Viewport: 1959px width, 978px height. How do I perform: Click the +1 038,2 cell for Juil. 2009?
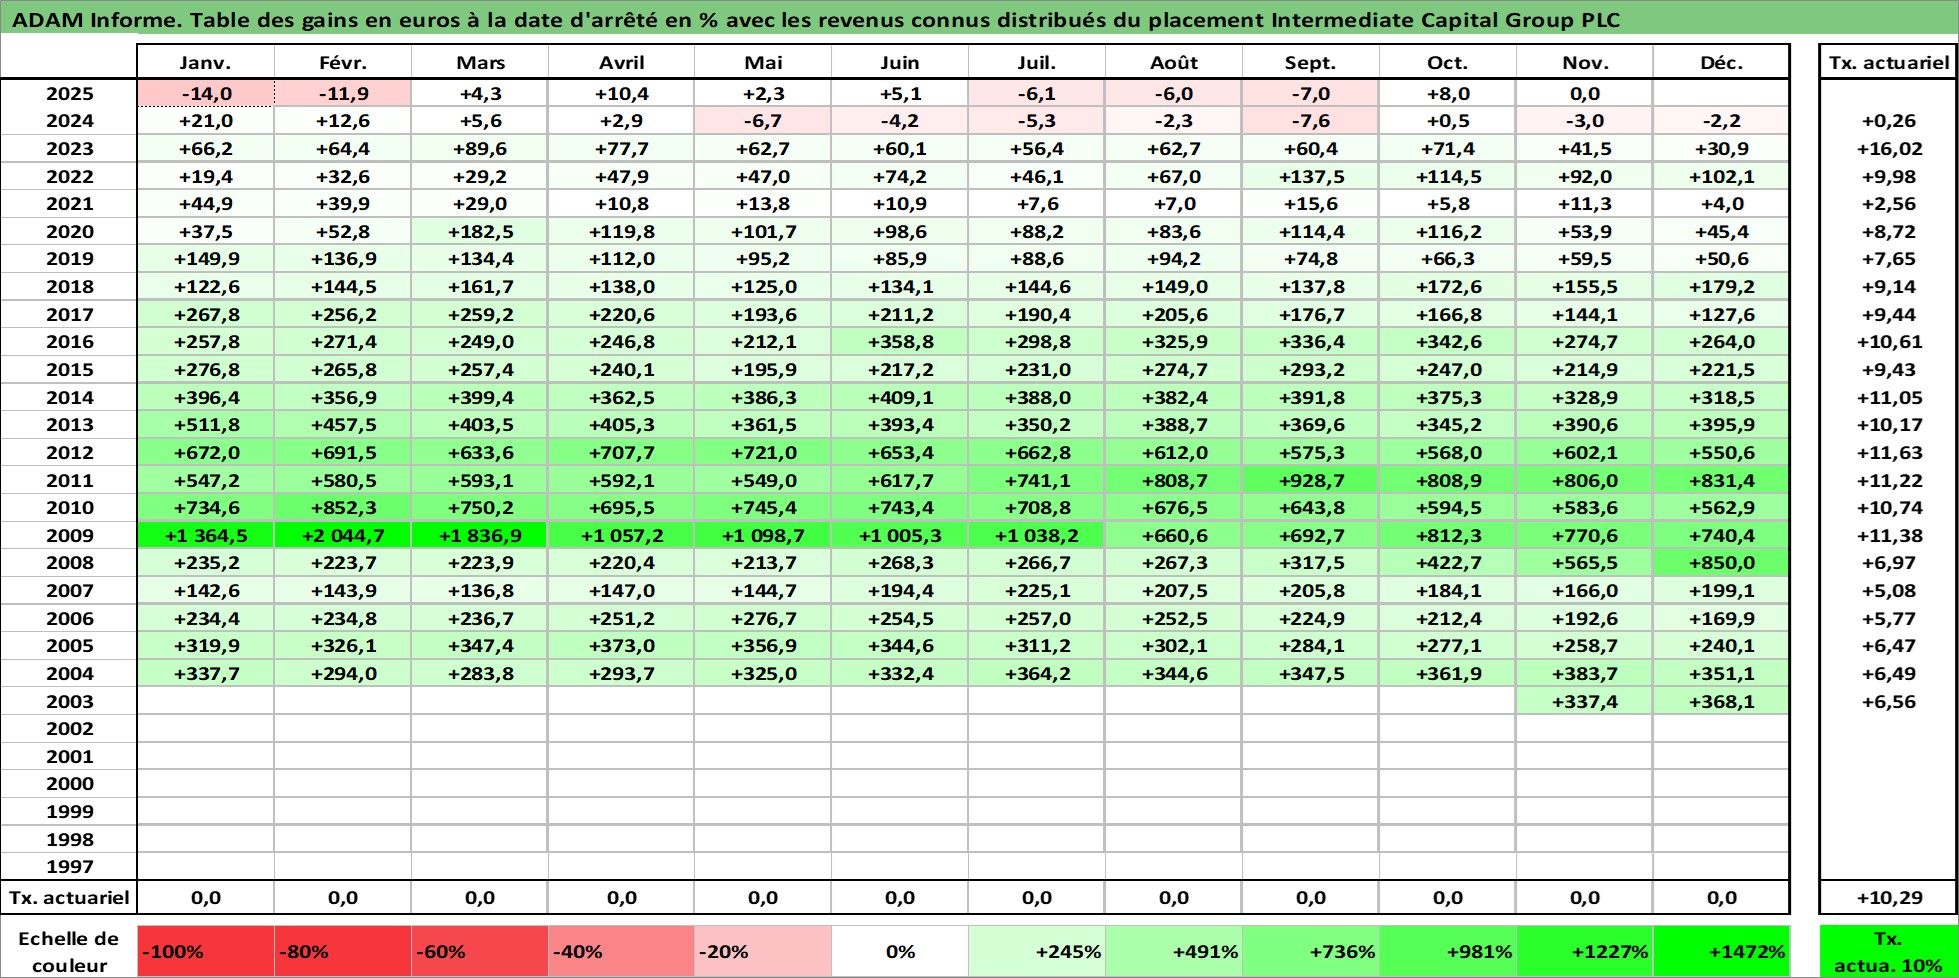(1037, 535)
